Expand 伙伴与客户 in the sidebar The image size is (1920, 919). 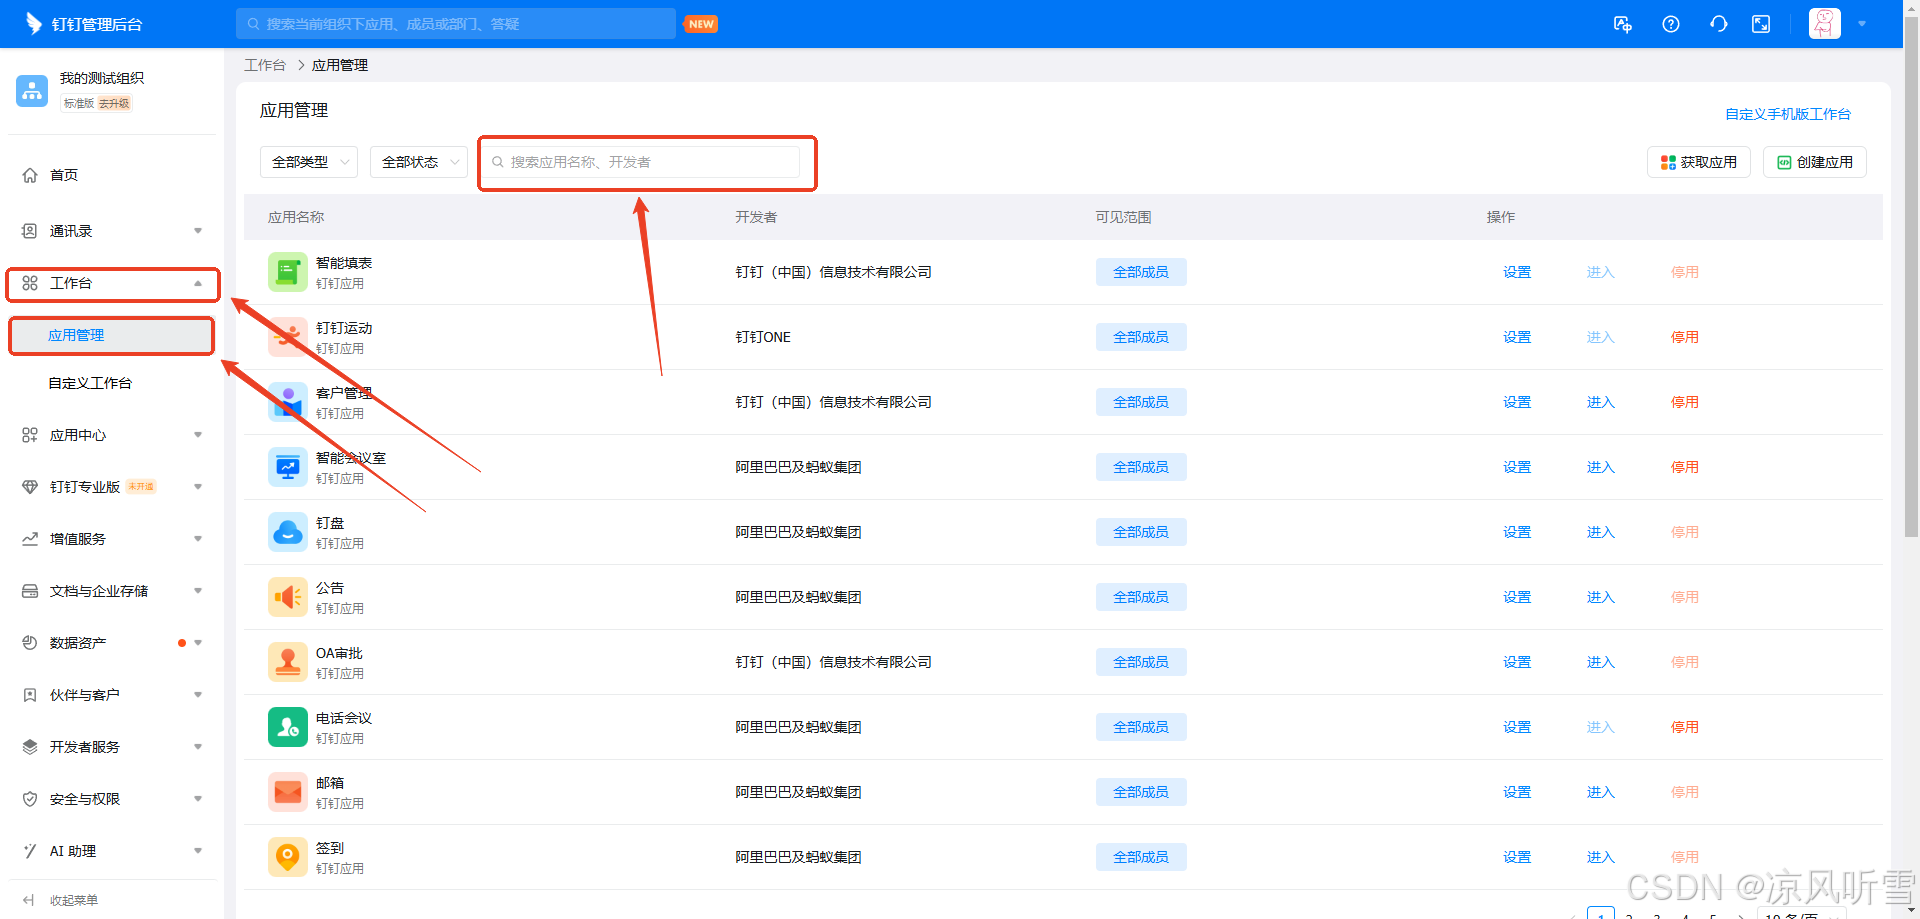click(112, 695)
